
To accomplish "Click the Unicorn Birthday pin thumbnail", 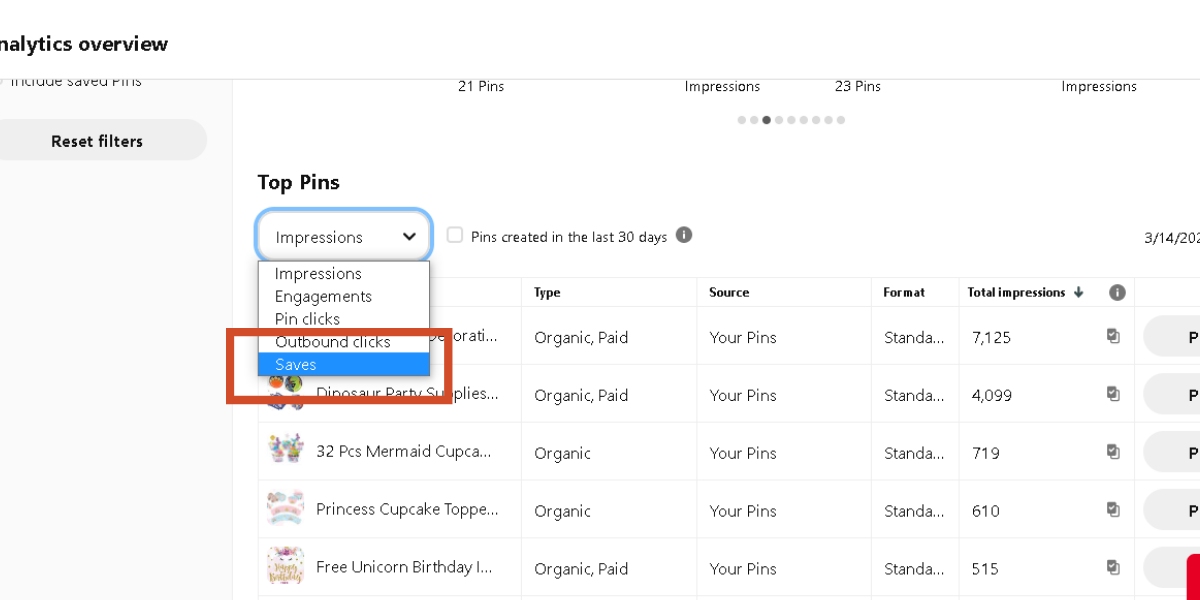I will [285, 566].
